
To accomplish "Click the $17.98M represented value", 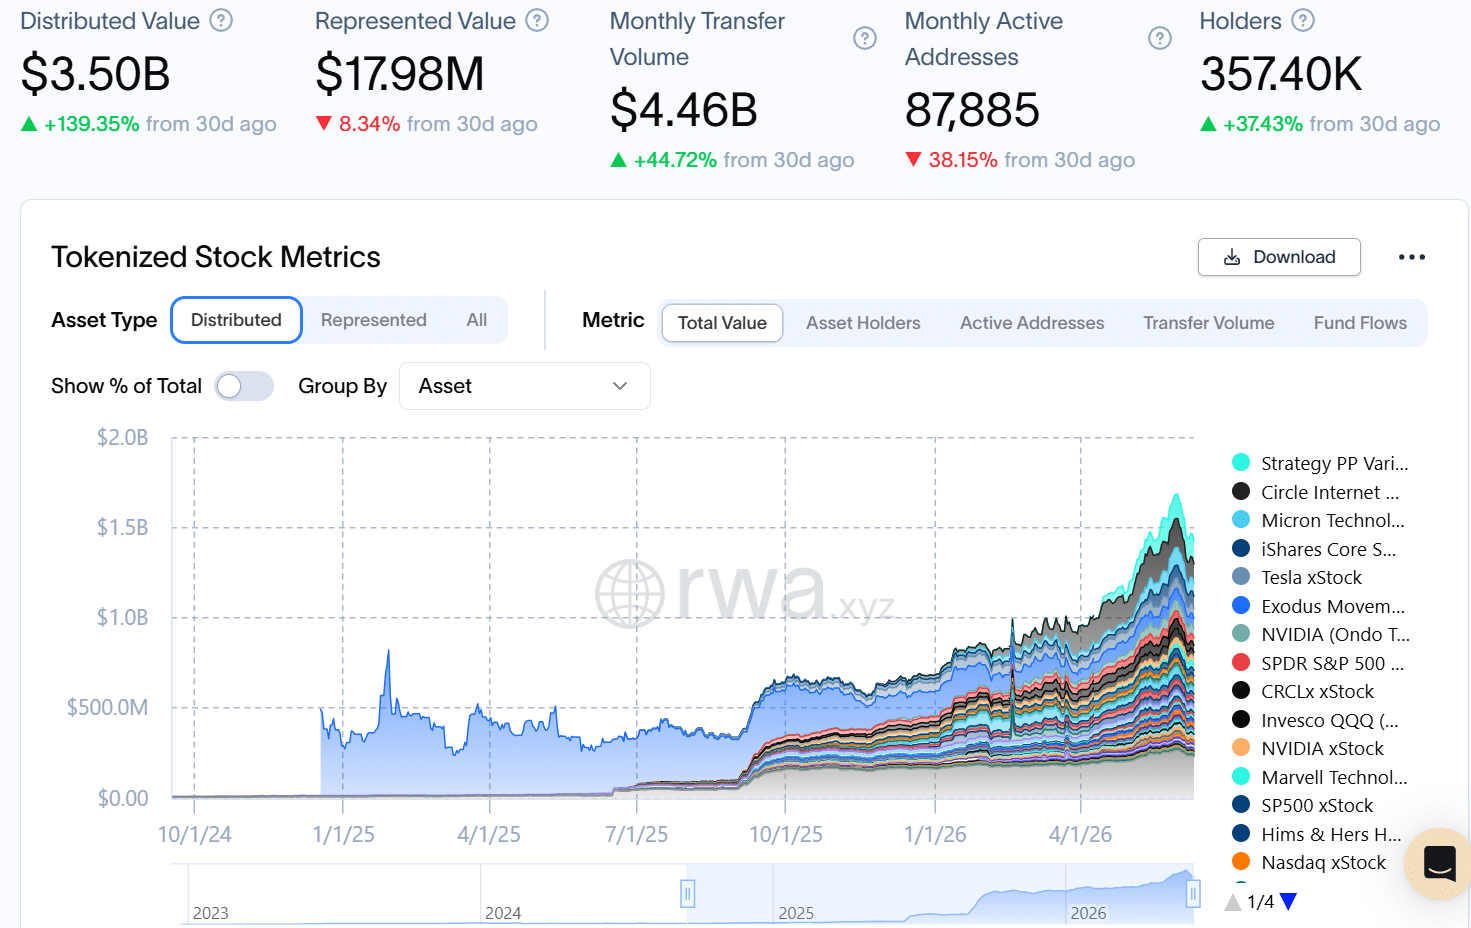I will coord(400,74).
